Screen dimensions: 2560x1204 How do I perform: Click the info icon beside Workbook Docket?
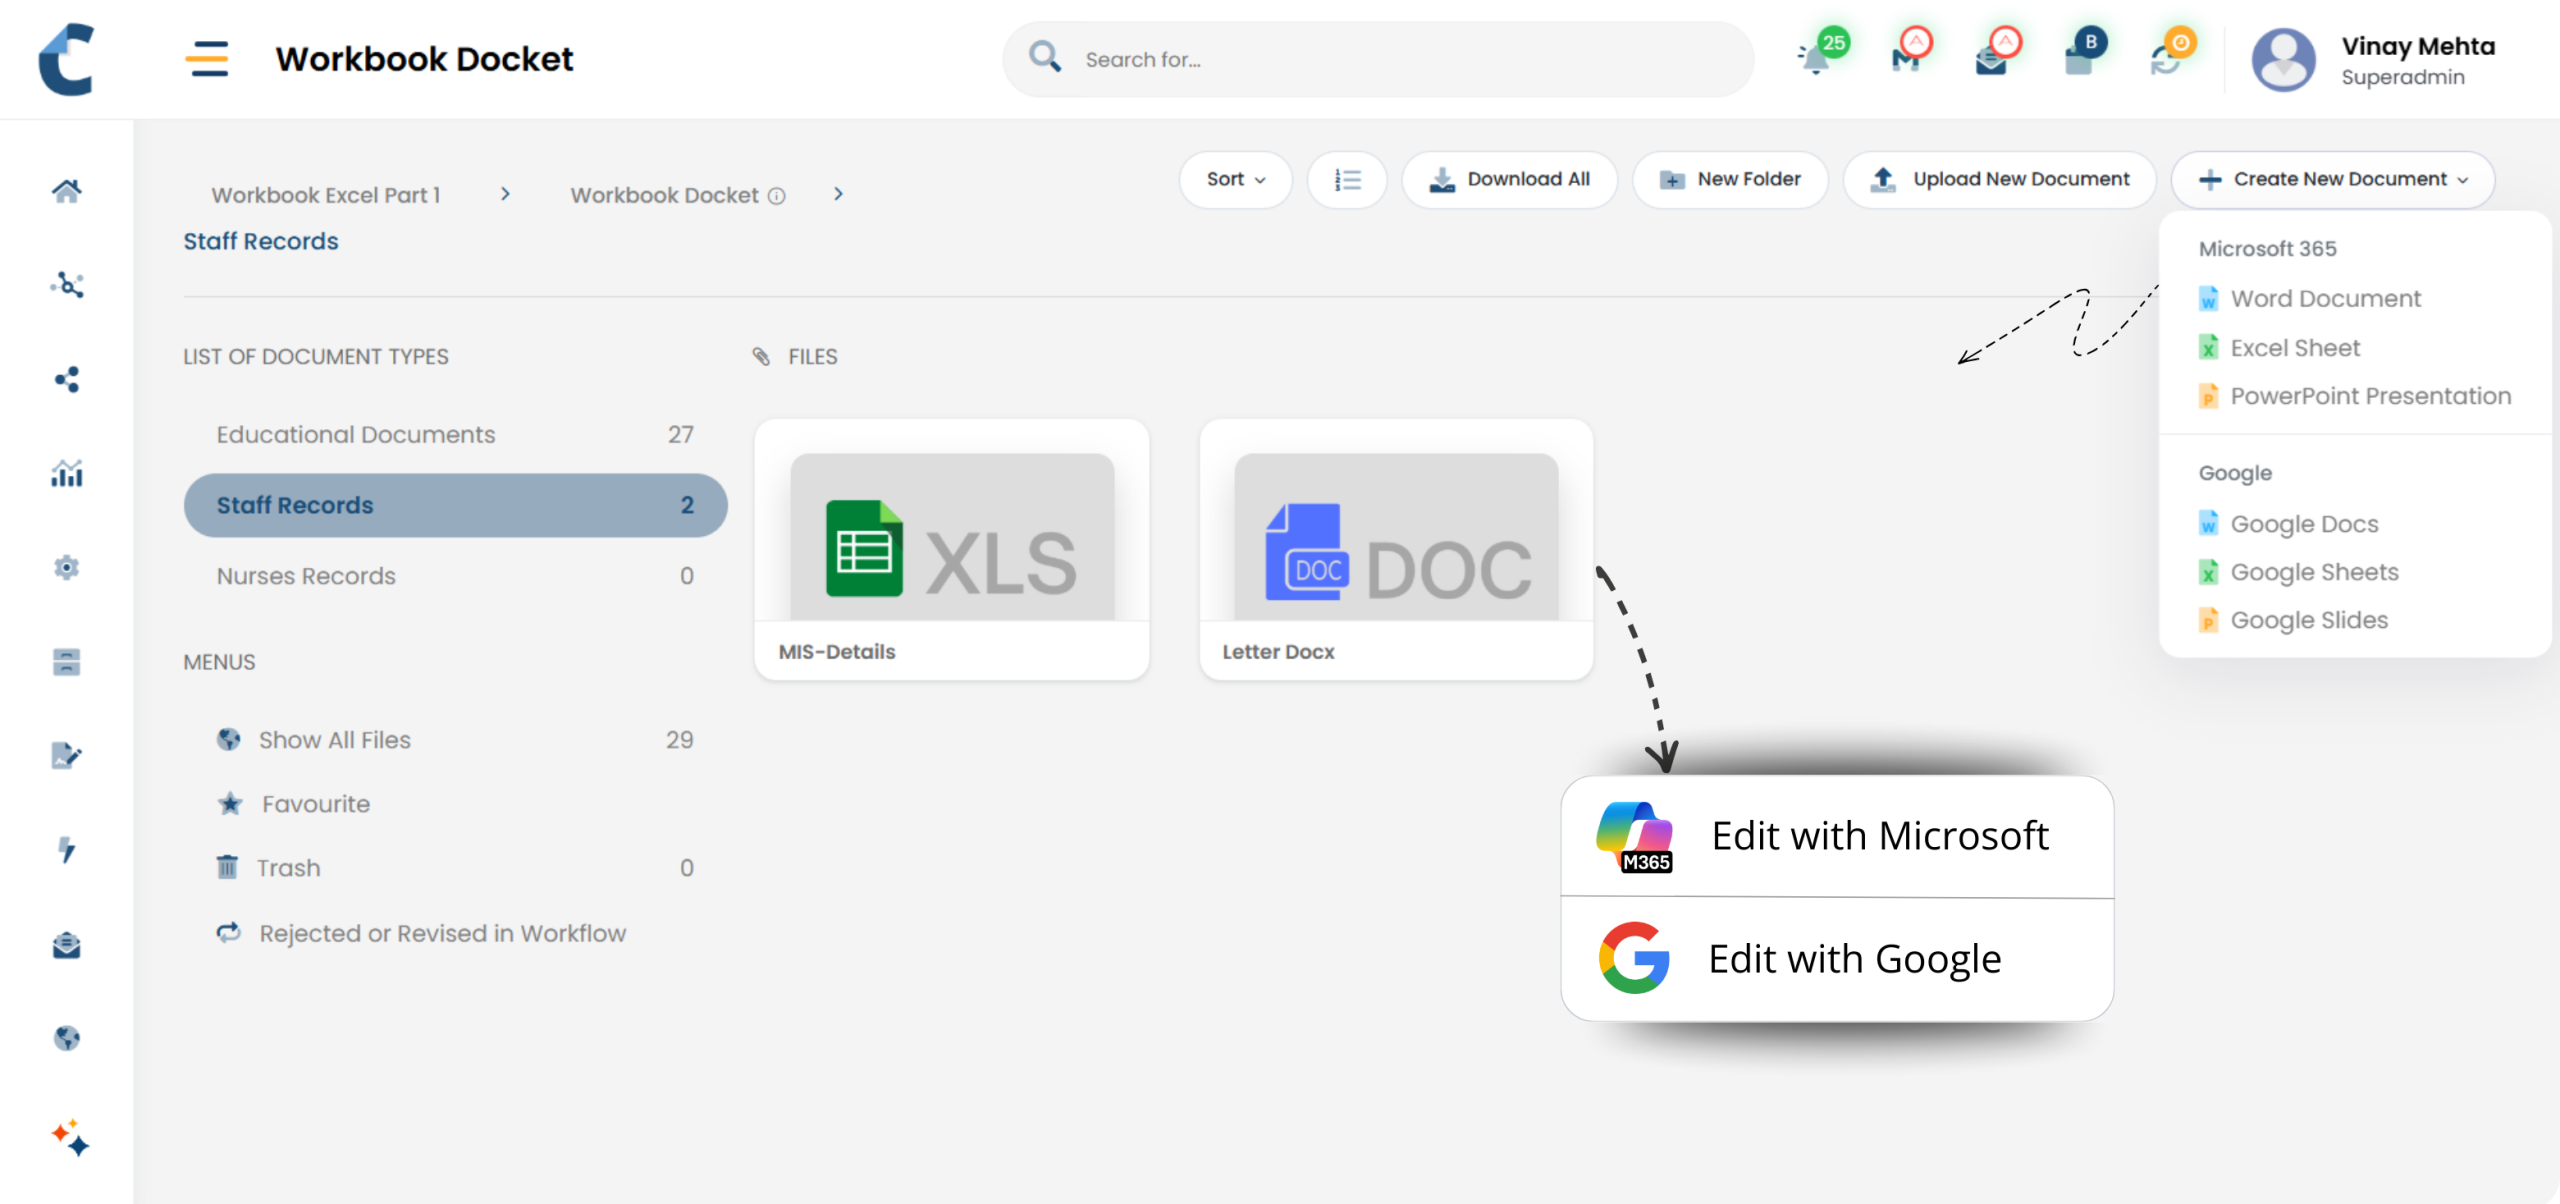point(777,196)
